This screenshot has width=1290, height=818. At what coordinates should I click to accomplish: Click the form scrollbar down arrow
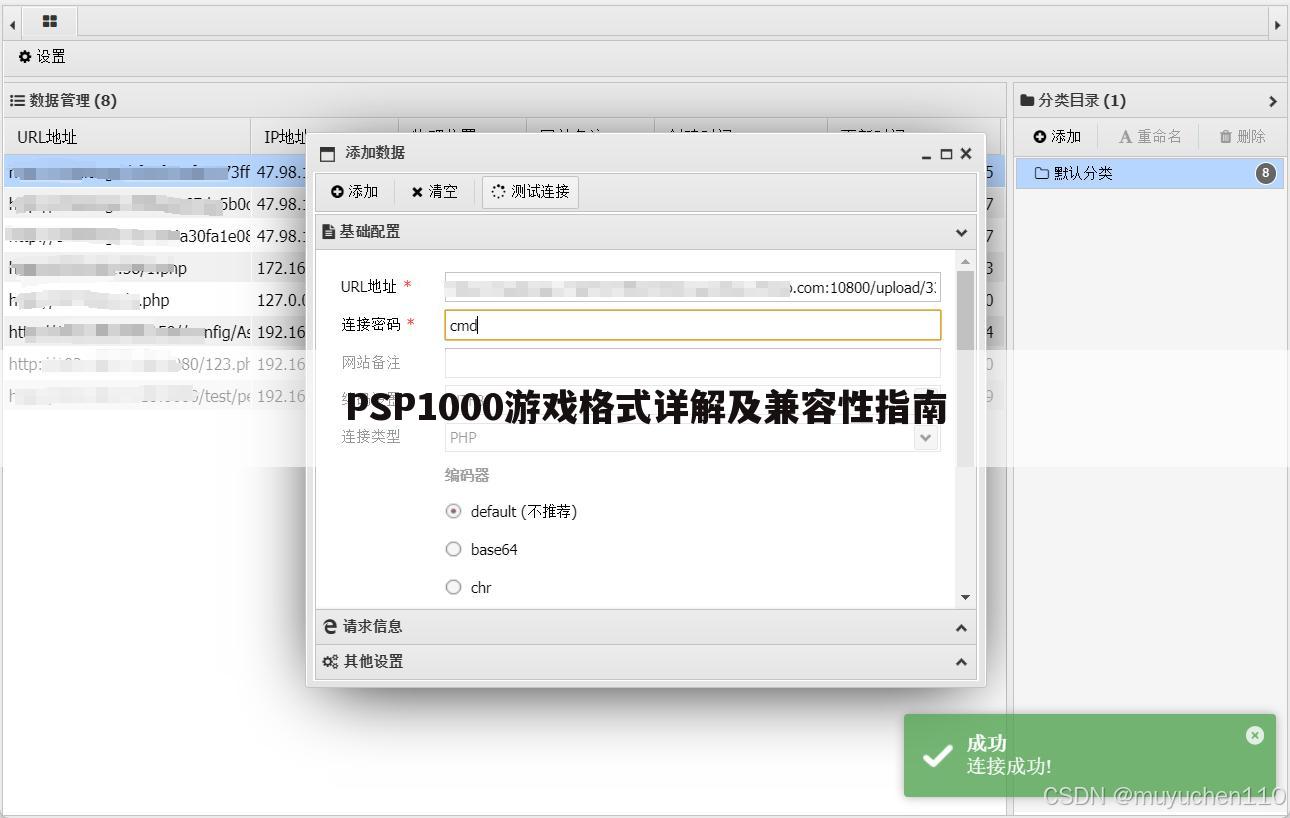tap(965, 597)
